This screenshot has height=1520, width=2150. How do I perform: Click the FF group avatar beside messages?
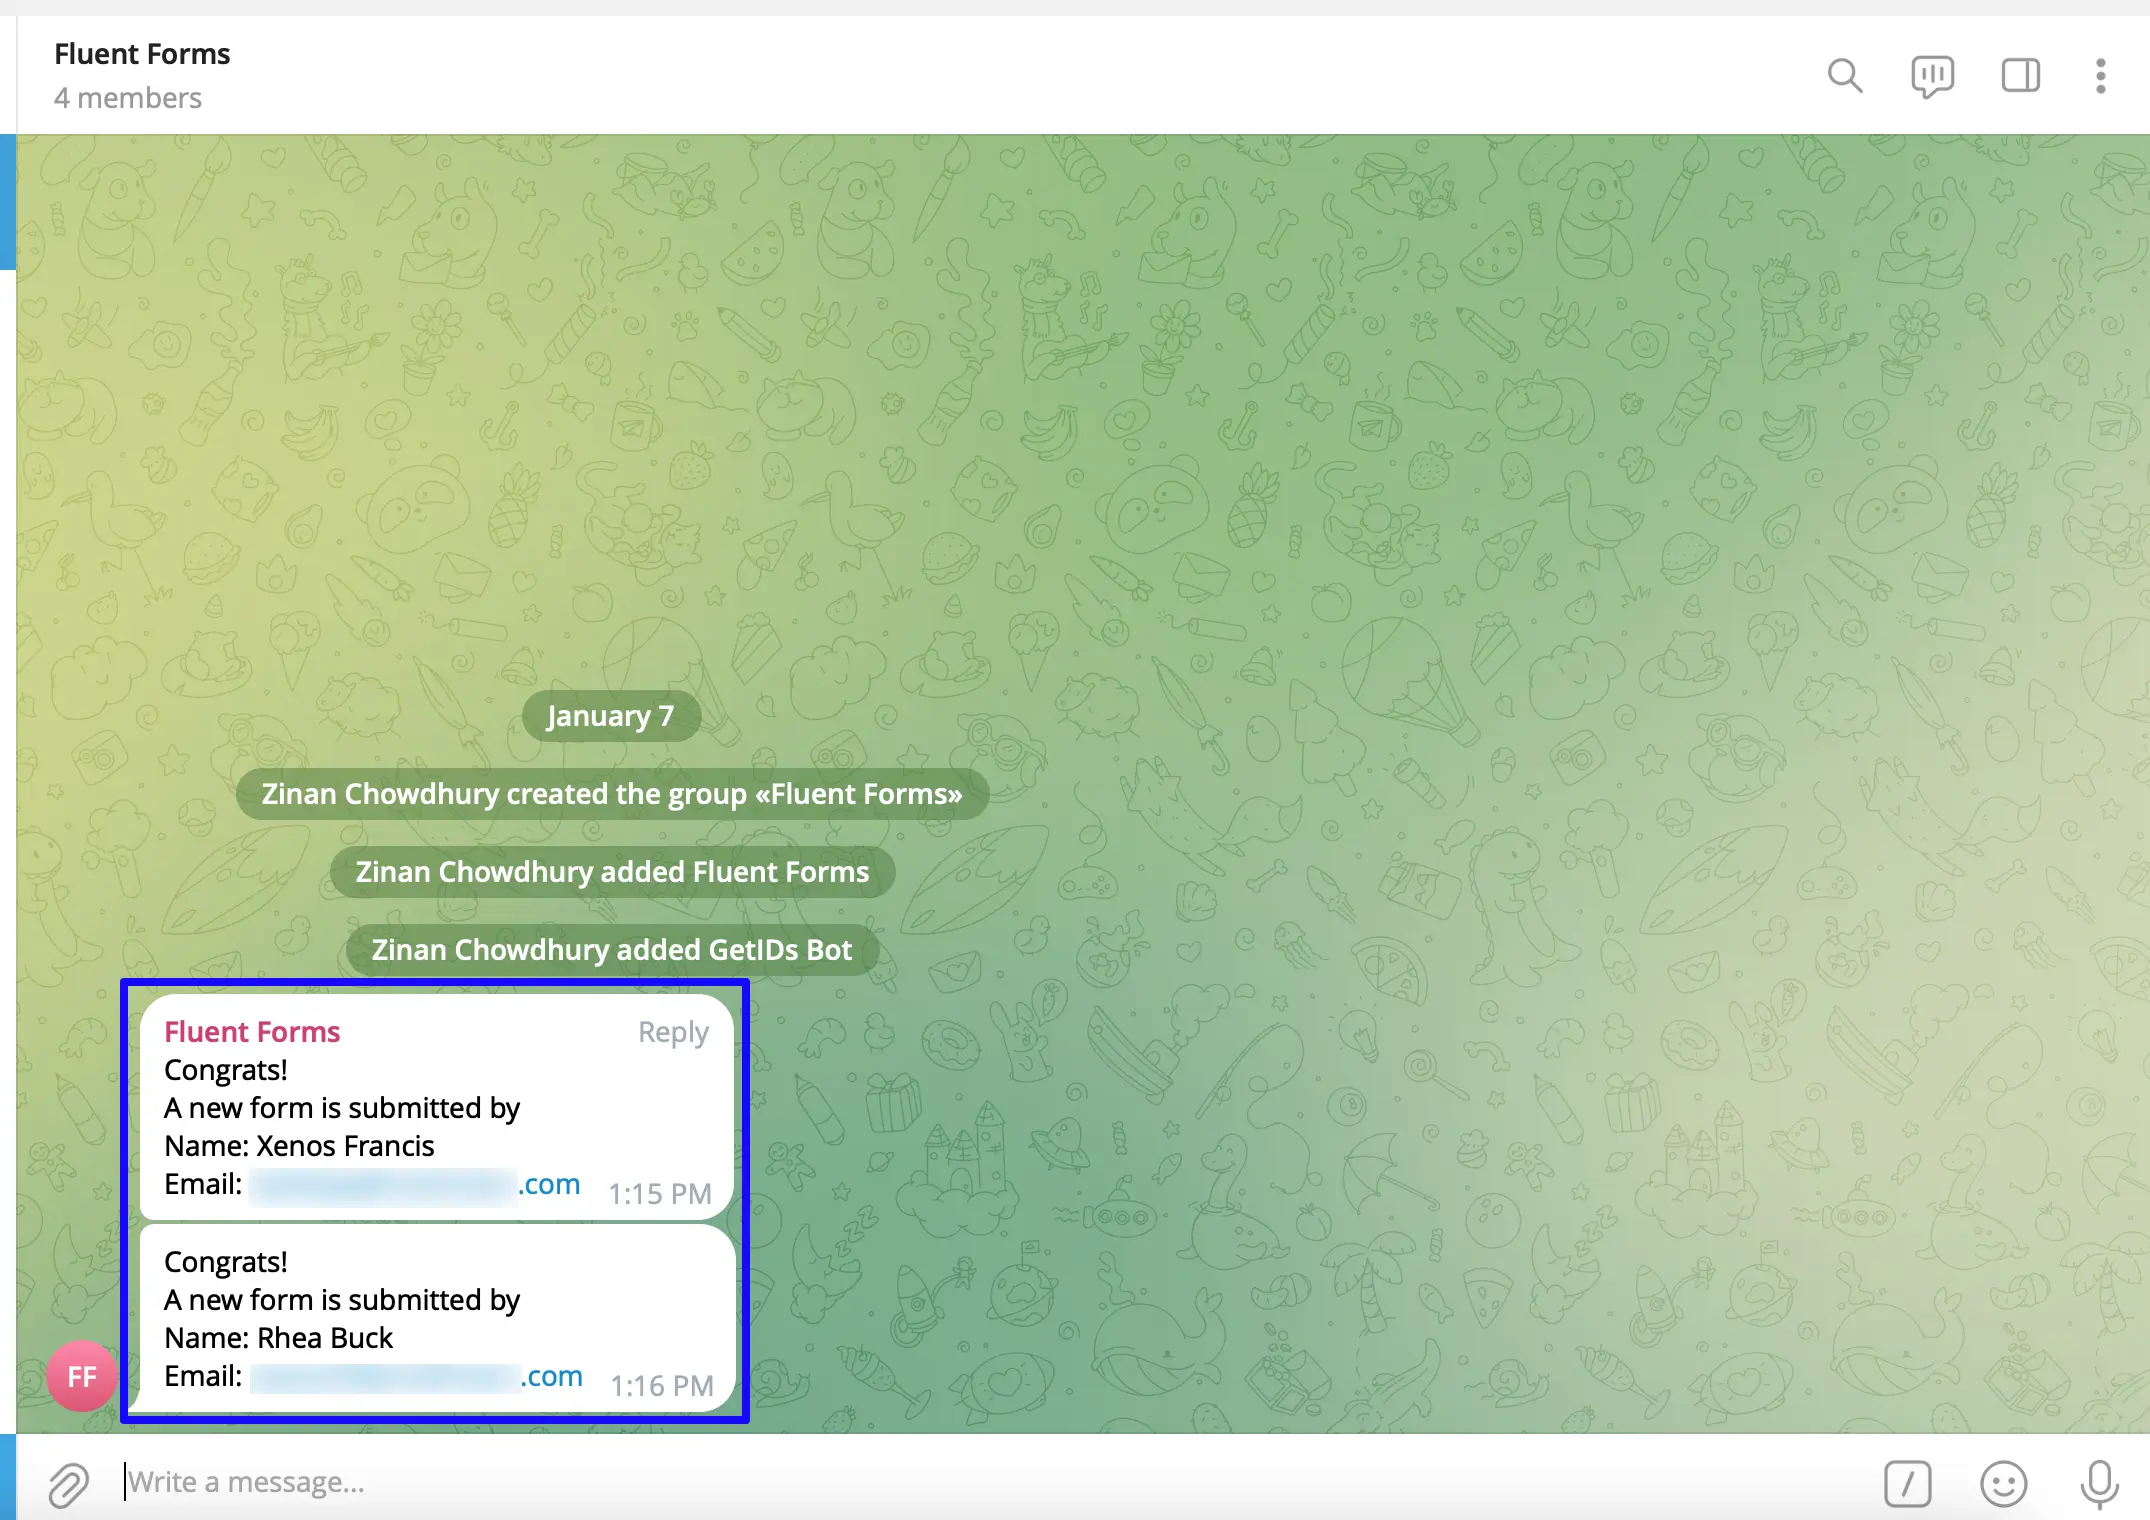click(80, 1376)
